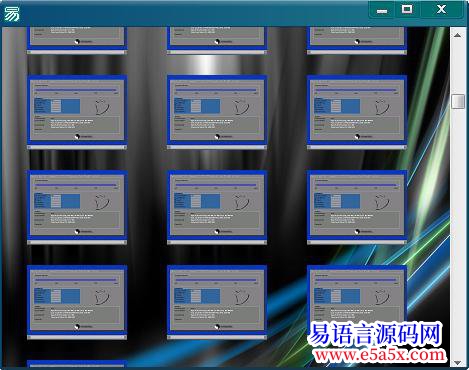
Task: Click the scrollbar down arrow
Action: [x=458, y=362]
